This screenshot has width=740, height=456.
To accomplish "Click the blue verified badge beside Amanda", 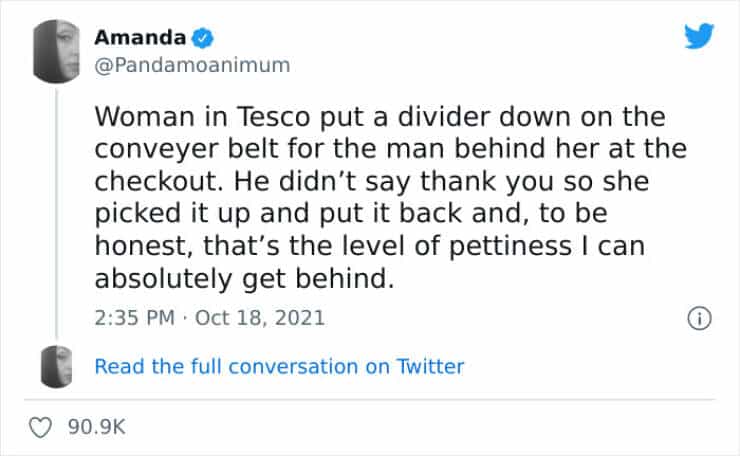I will point(202,39).
